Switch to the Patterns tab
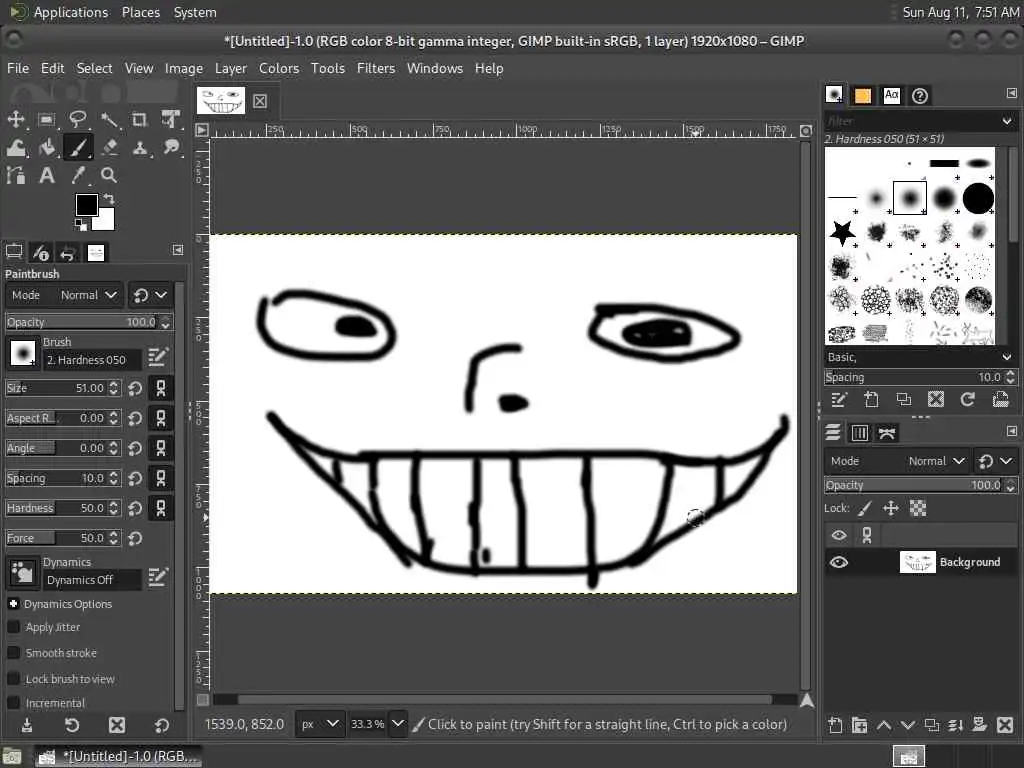Viewport: 1024px width, 768px height. 863,96
